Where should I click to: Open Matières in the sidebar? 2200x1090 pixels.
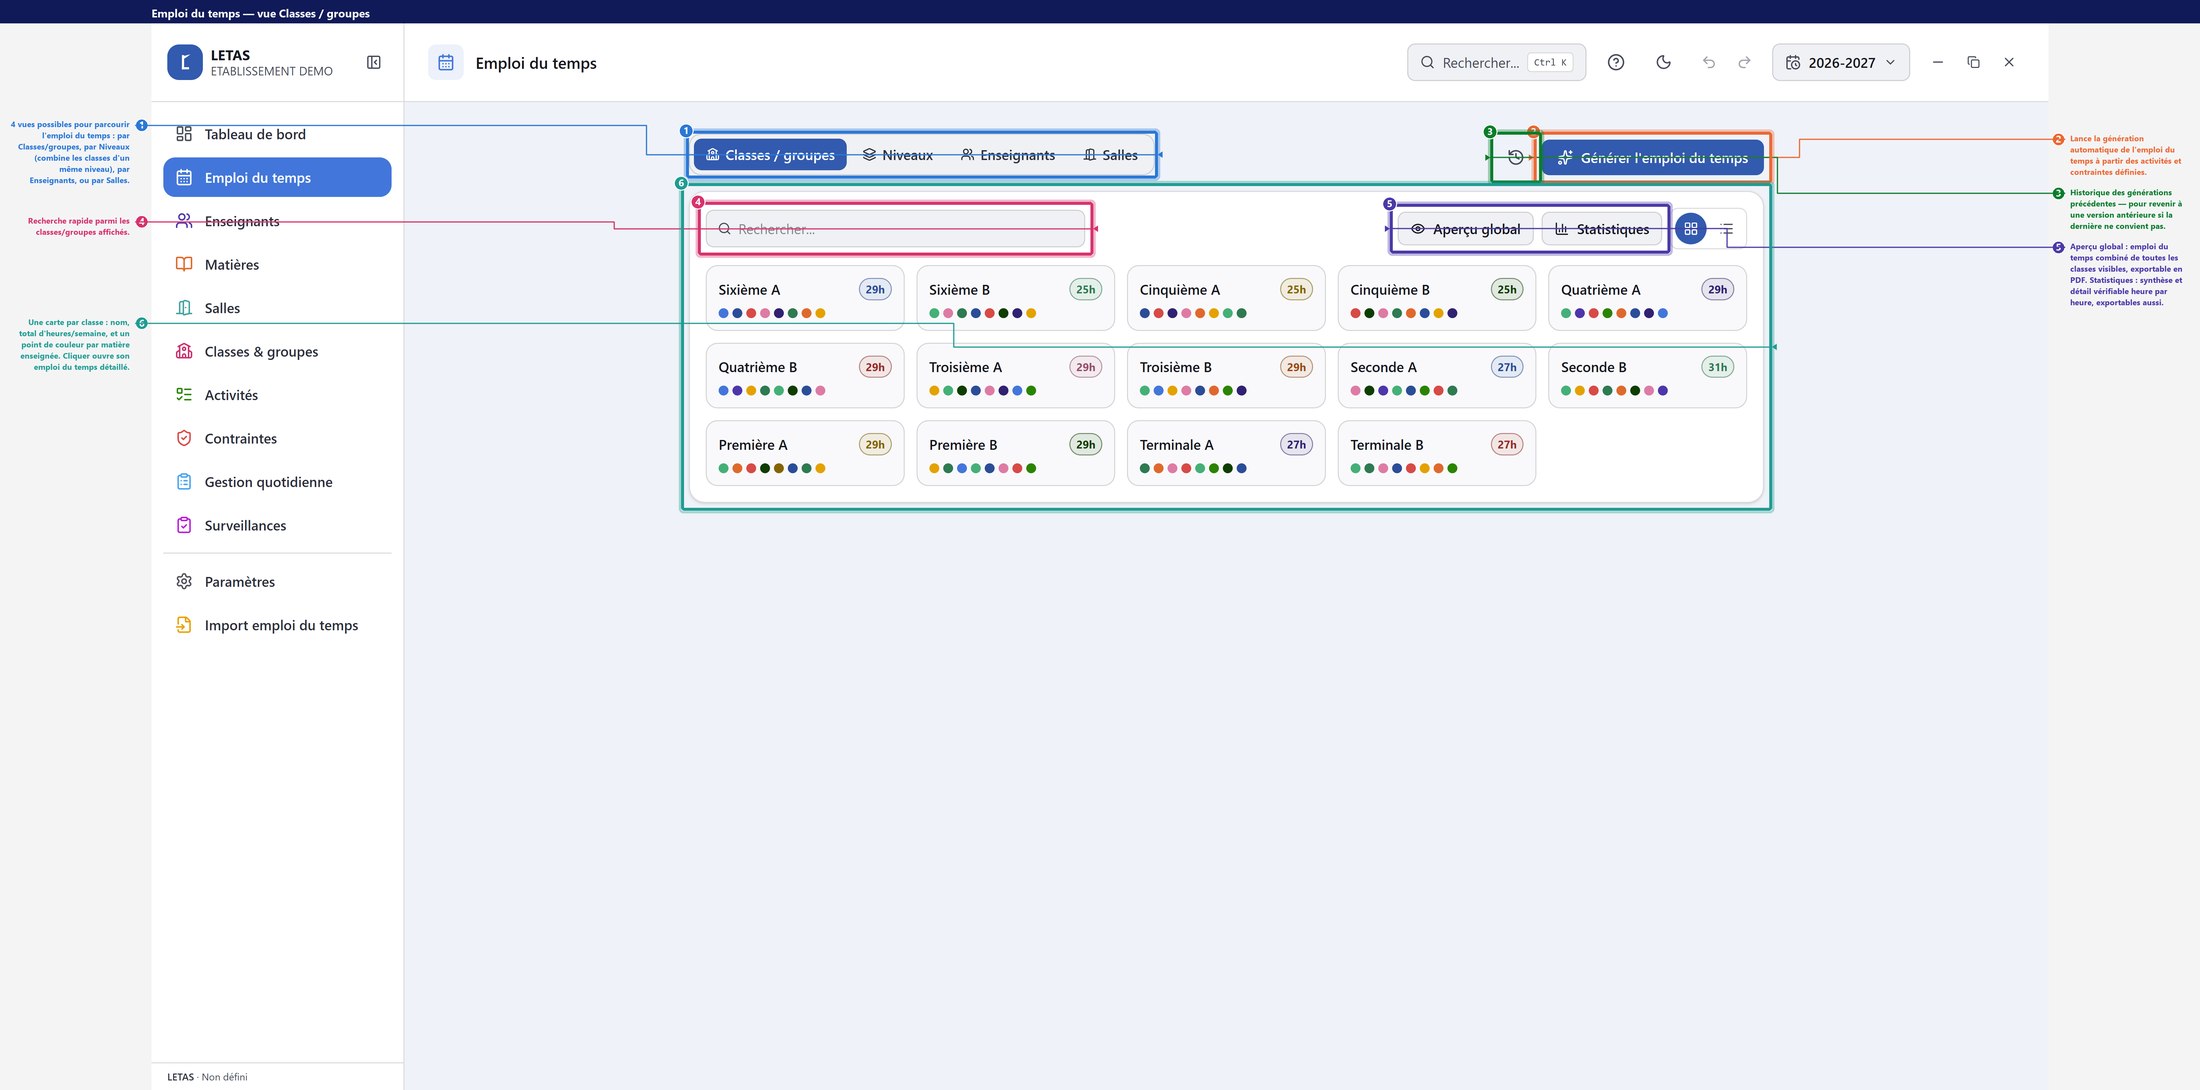coord(277,264)
